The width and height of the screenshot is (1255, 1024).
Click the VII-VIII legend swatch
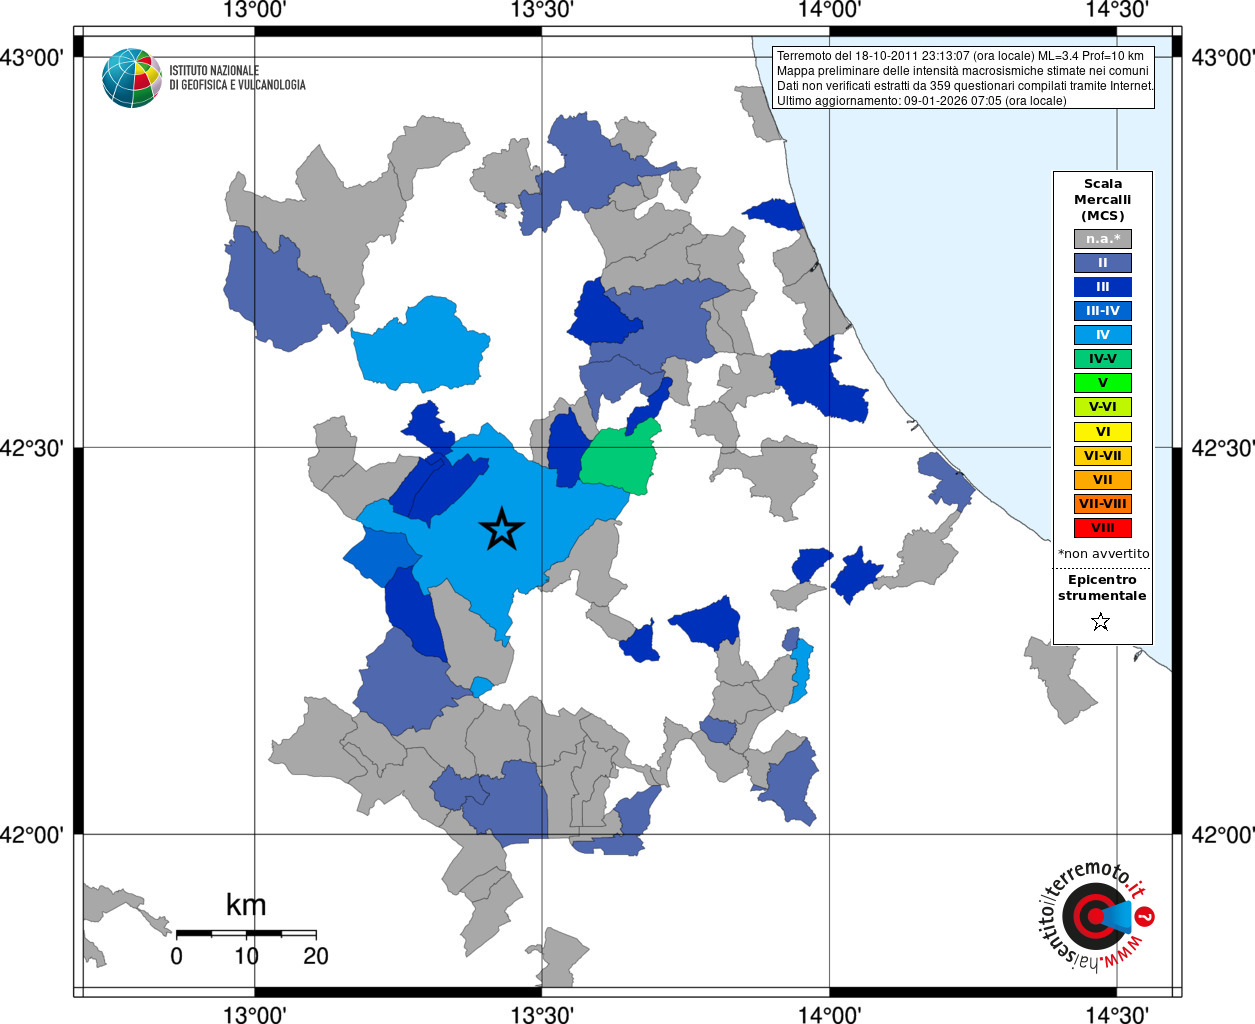[1103, 504]
